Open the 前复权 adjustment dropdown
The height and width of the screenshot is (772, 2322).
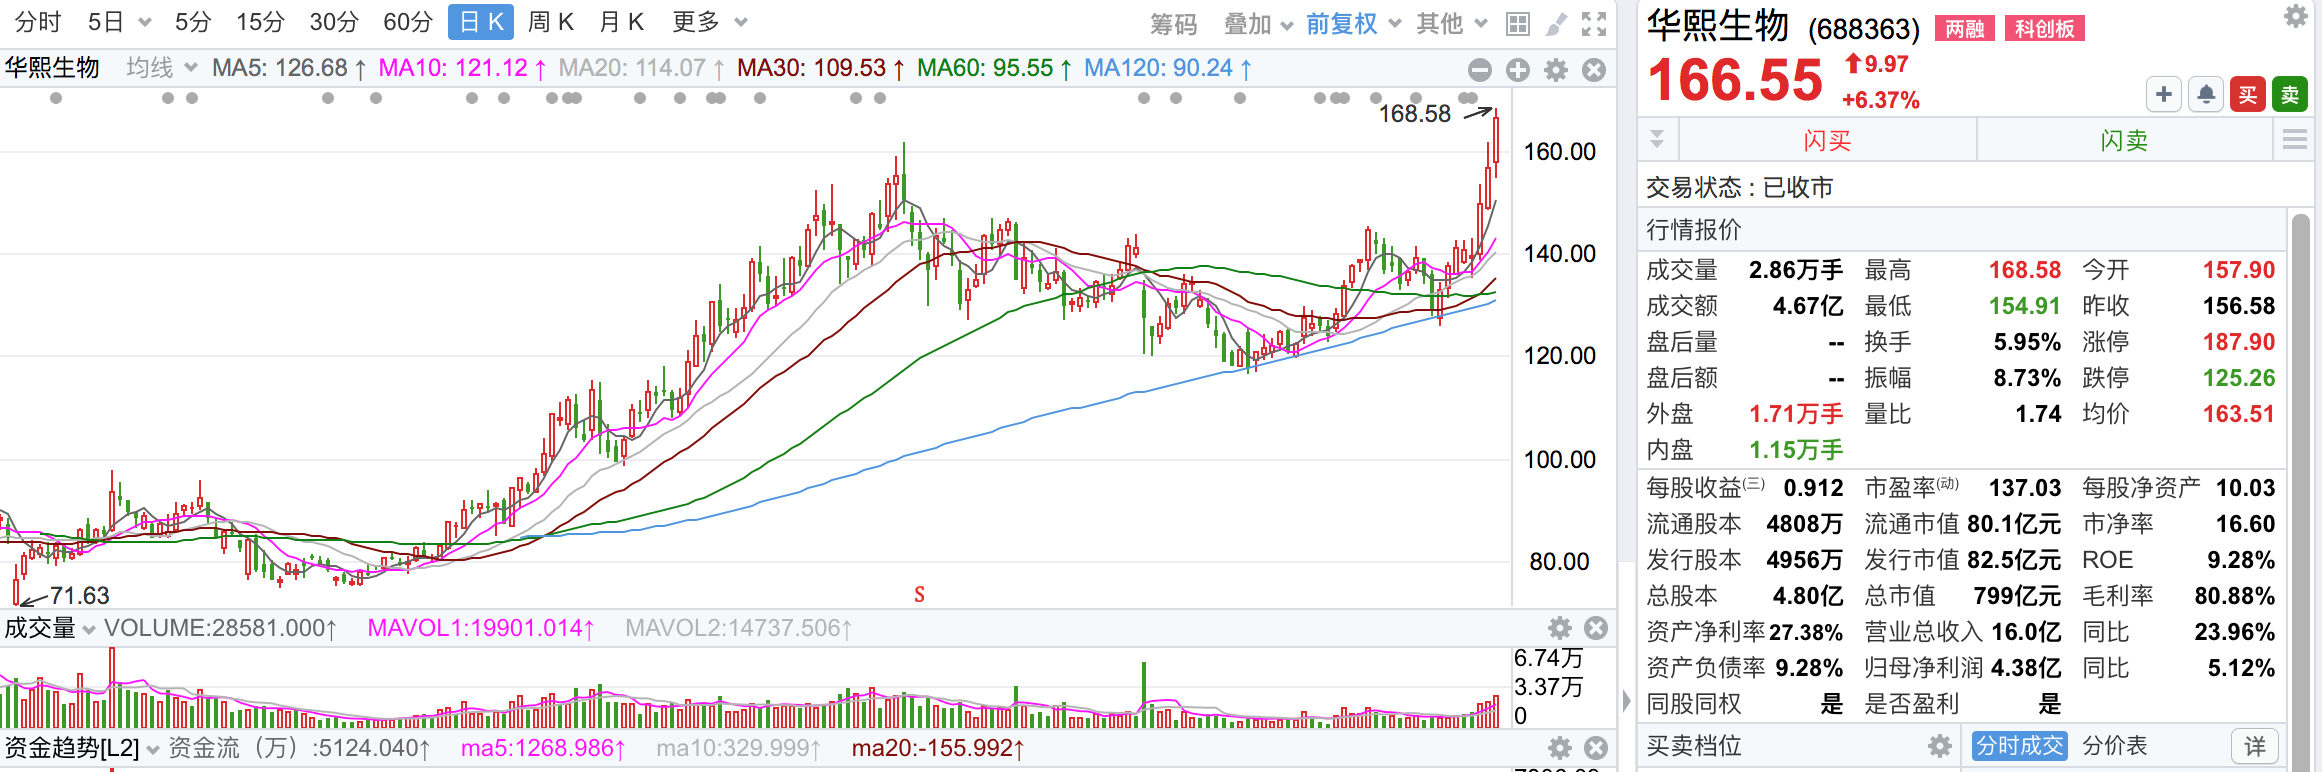click(x=1352, y=24)
